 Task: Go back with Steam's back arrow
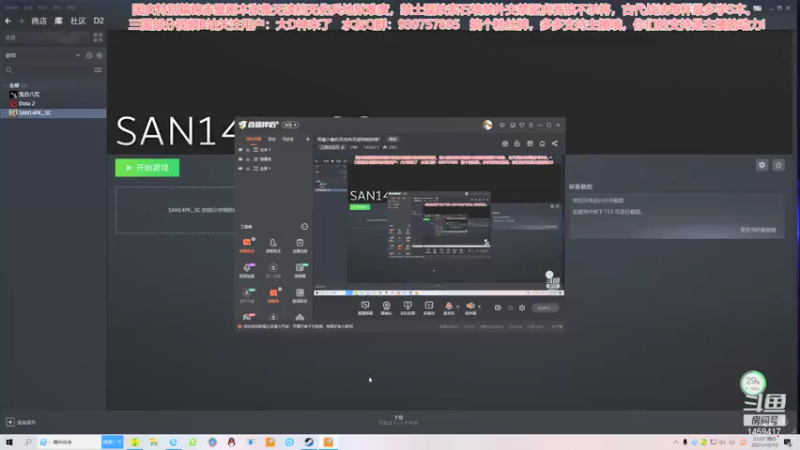point(8,21)
